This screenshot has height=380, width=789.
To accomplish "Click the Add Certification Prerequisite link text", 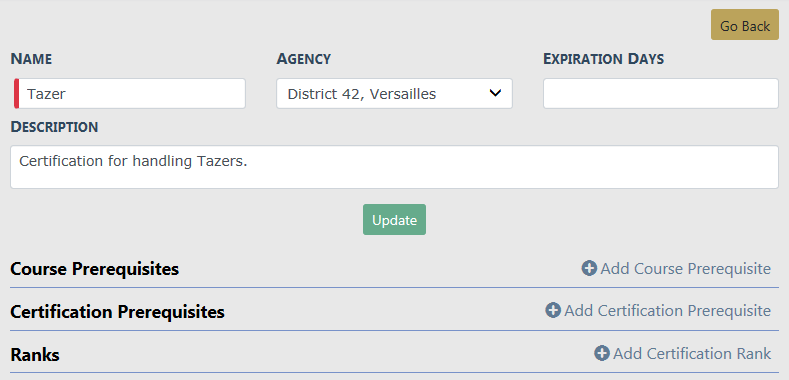I will coord(667,311).
